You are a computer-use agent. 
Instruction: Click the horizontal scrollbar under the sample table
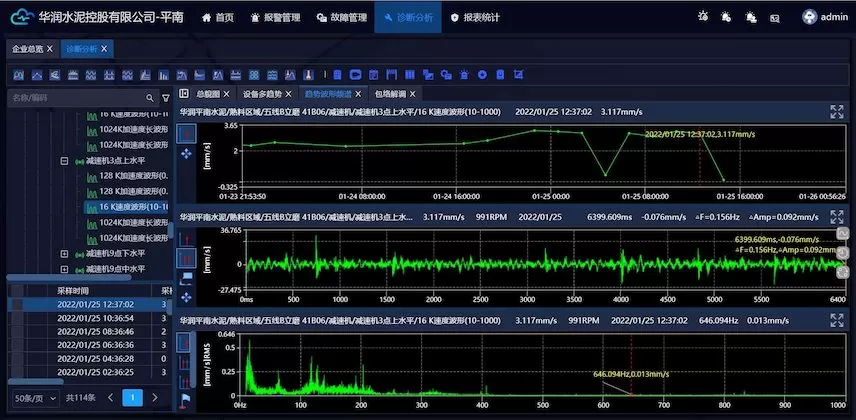coord(35,381)
